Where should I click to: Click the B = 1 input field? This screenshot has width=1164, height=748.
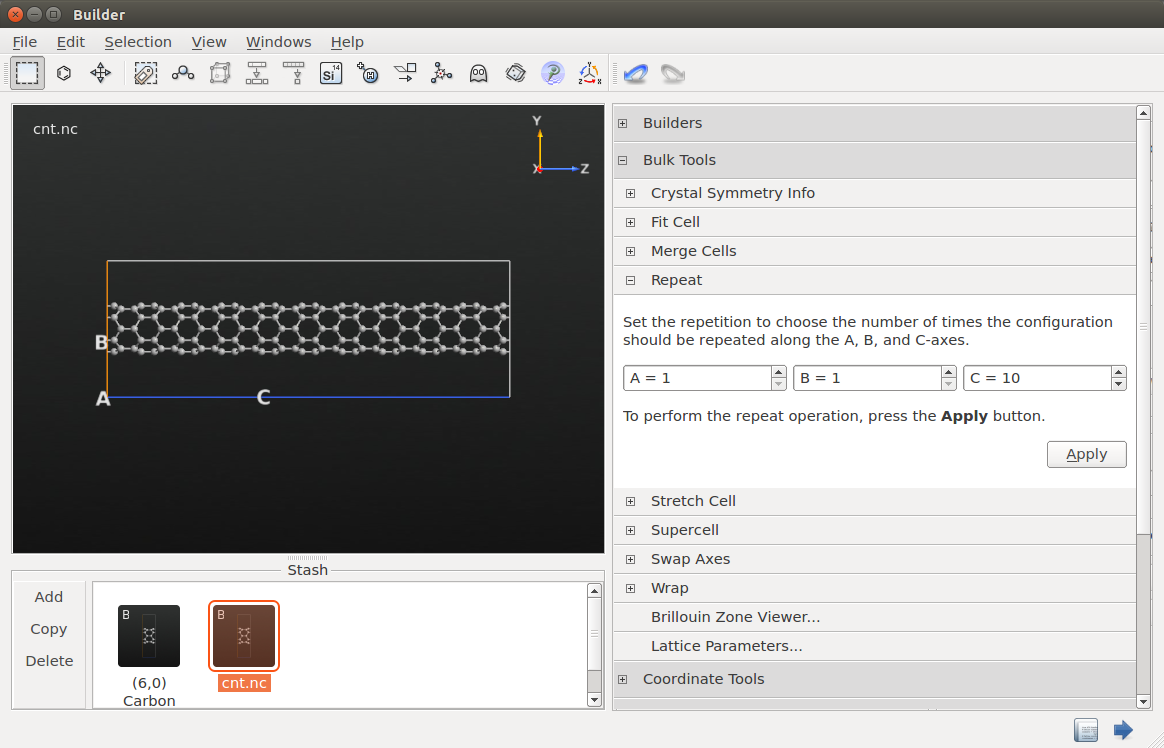(868, 378)
